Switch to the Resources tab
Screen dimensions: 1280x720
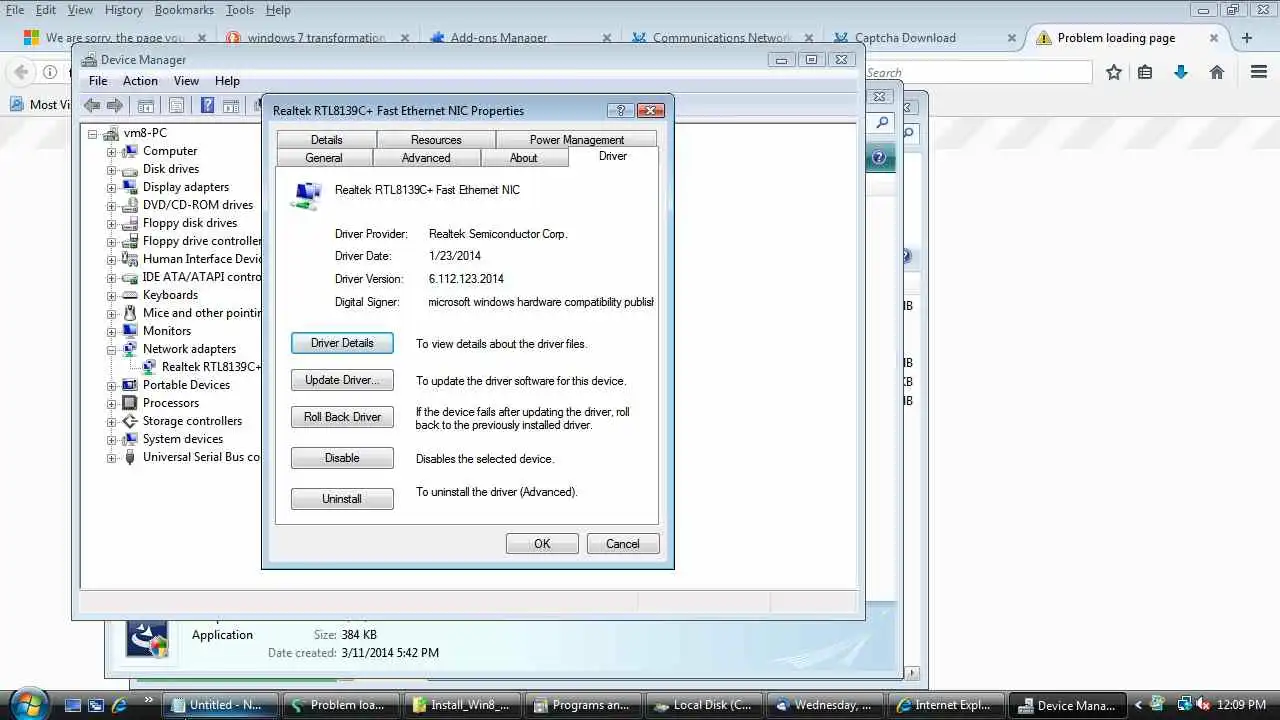[x=436, y=140]
